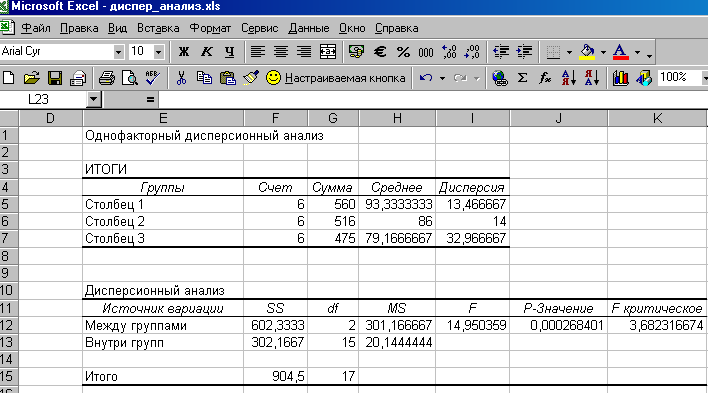Select cell with 14,950359
The image size is (708, 393).
point(472,325)
